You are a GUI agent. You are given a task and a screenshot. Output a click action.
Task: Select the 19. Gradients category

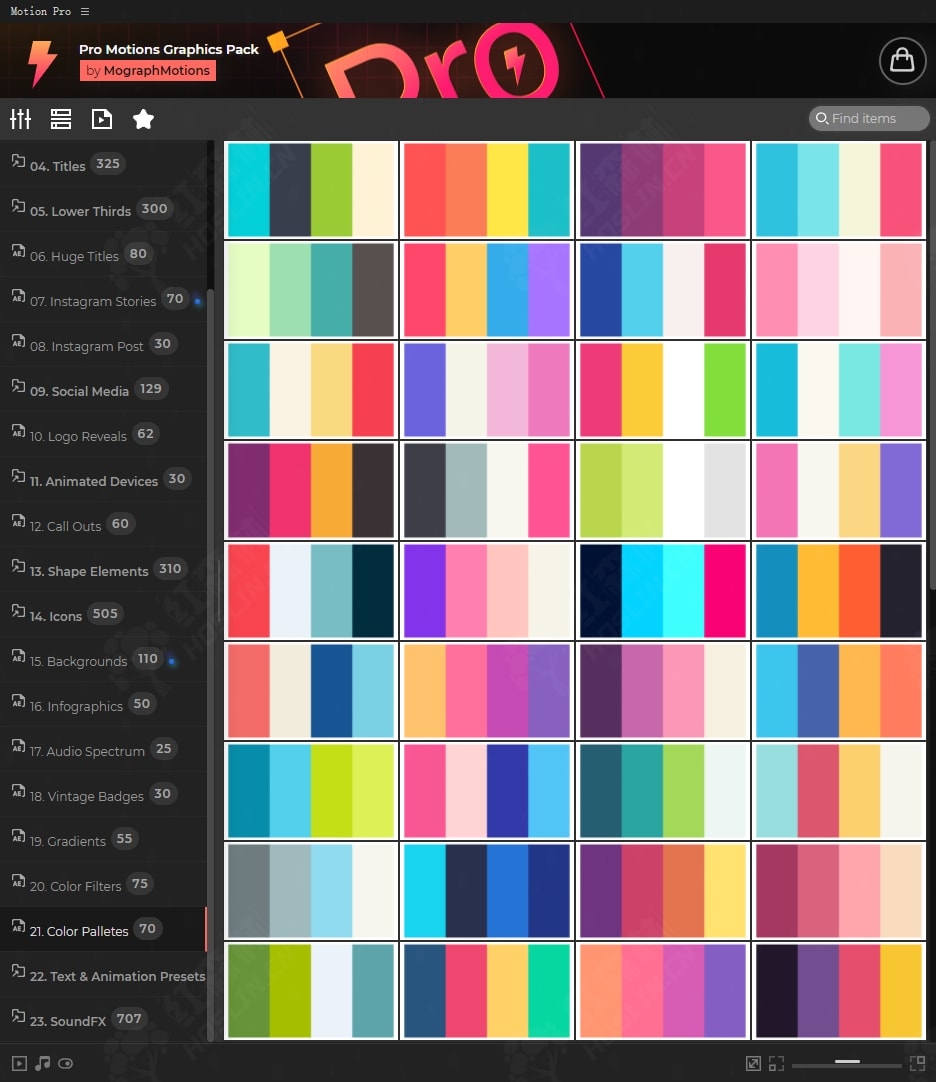[104, 839]
